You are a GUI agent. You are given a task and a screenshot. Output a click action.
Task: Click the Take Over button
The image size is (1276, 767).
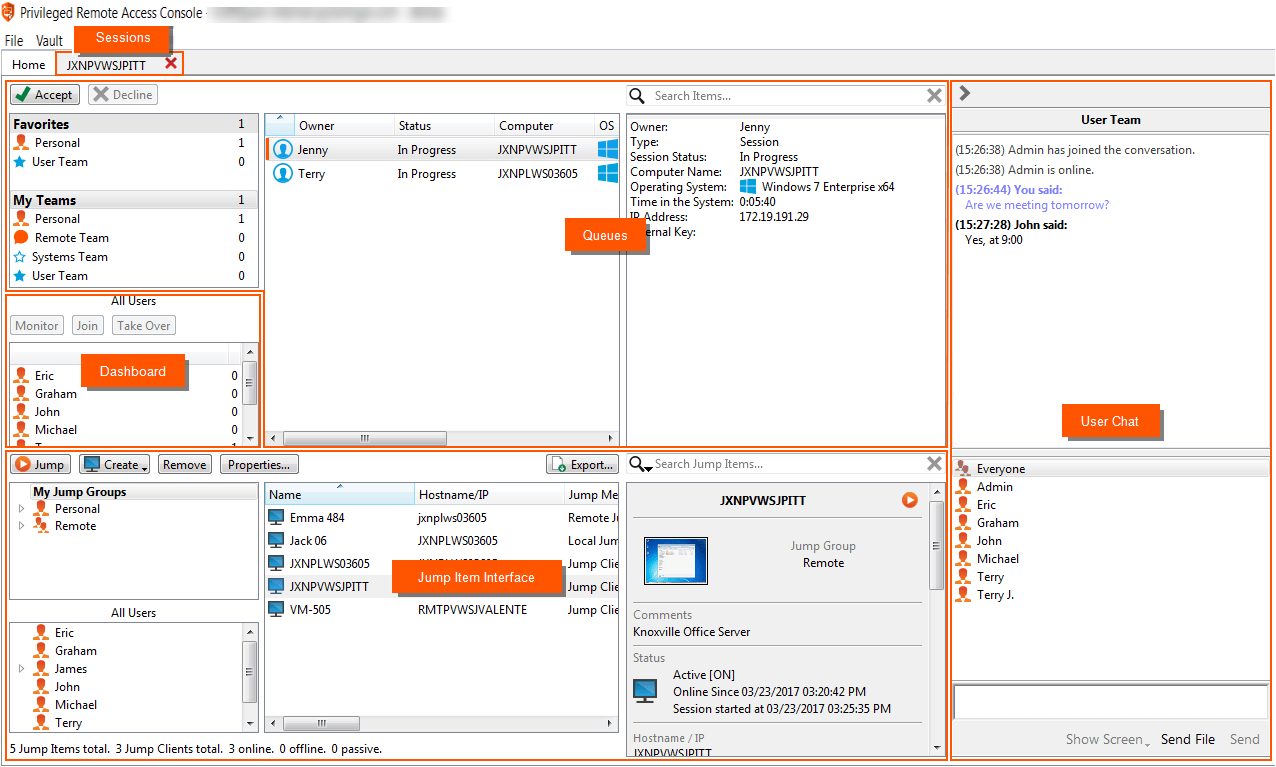coord(144,326)
